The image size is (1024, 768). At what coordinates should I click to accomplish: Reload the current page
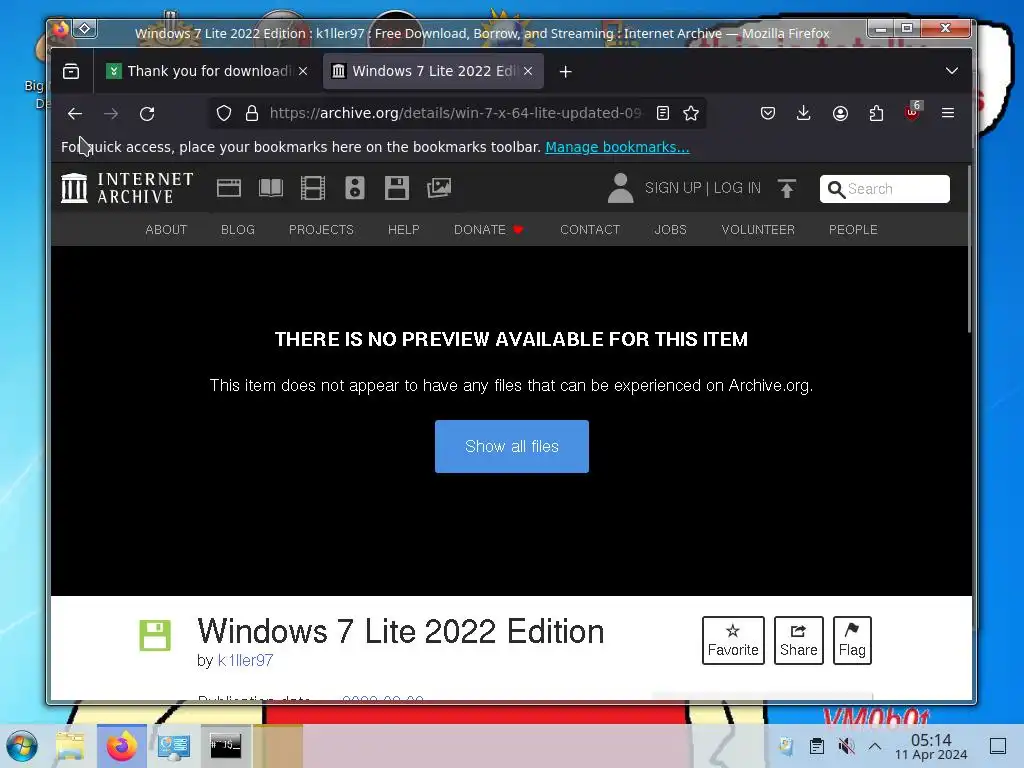click(147, 114)
